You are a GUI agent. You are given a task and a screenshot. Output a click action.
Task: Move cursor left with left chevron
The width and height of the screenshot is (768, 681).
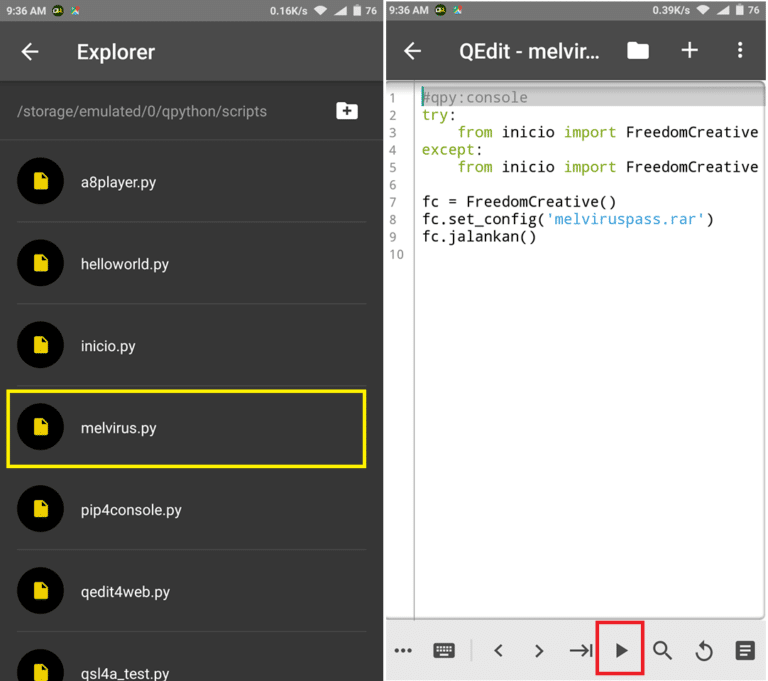(x=499, y=651)
